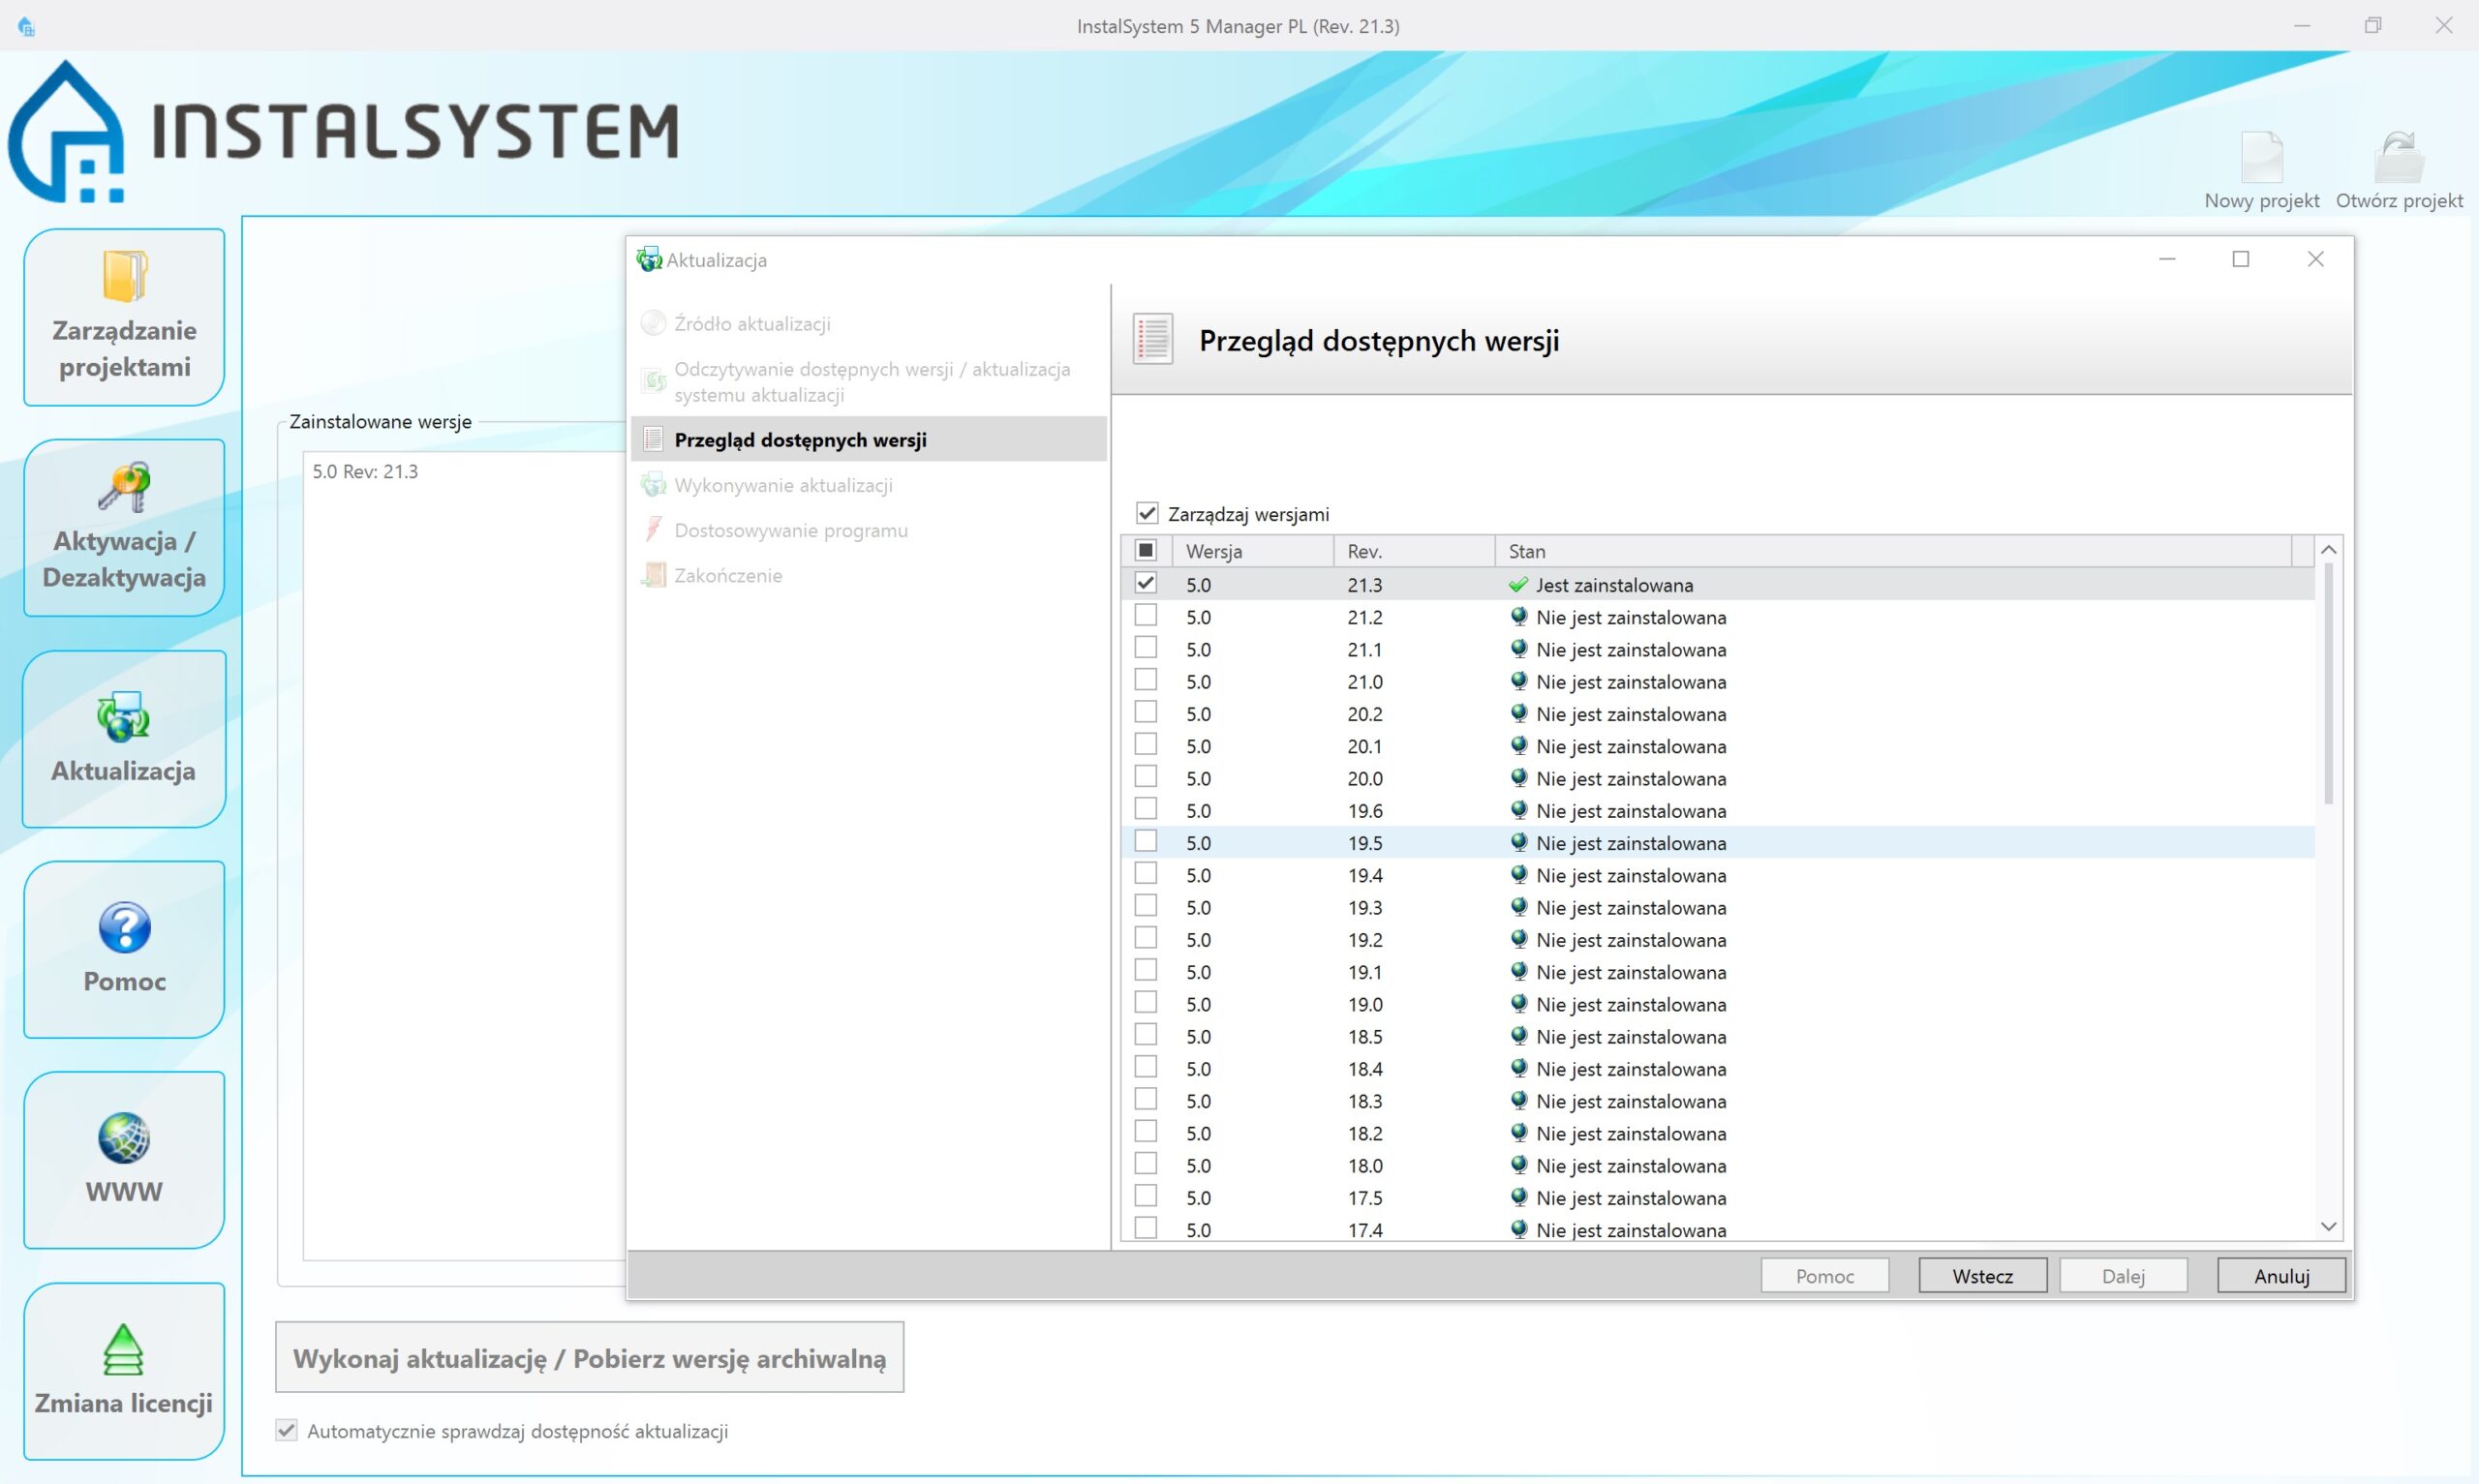Close the Aktualizacja dialog
This screenshot has width=2479, height=1484.
click(2315, 259)
